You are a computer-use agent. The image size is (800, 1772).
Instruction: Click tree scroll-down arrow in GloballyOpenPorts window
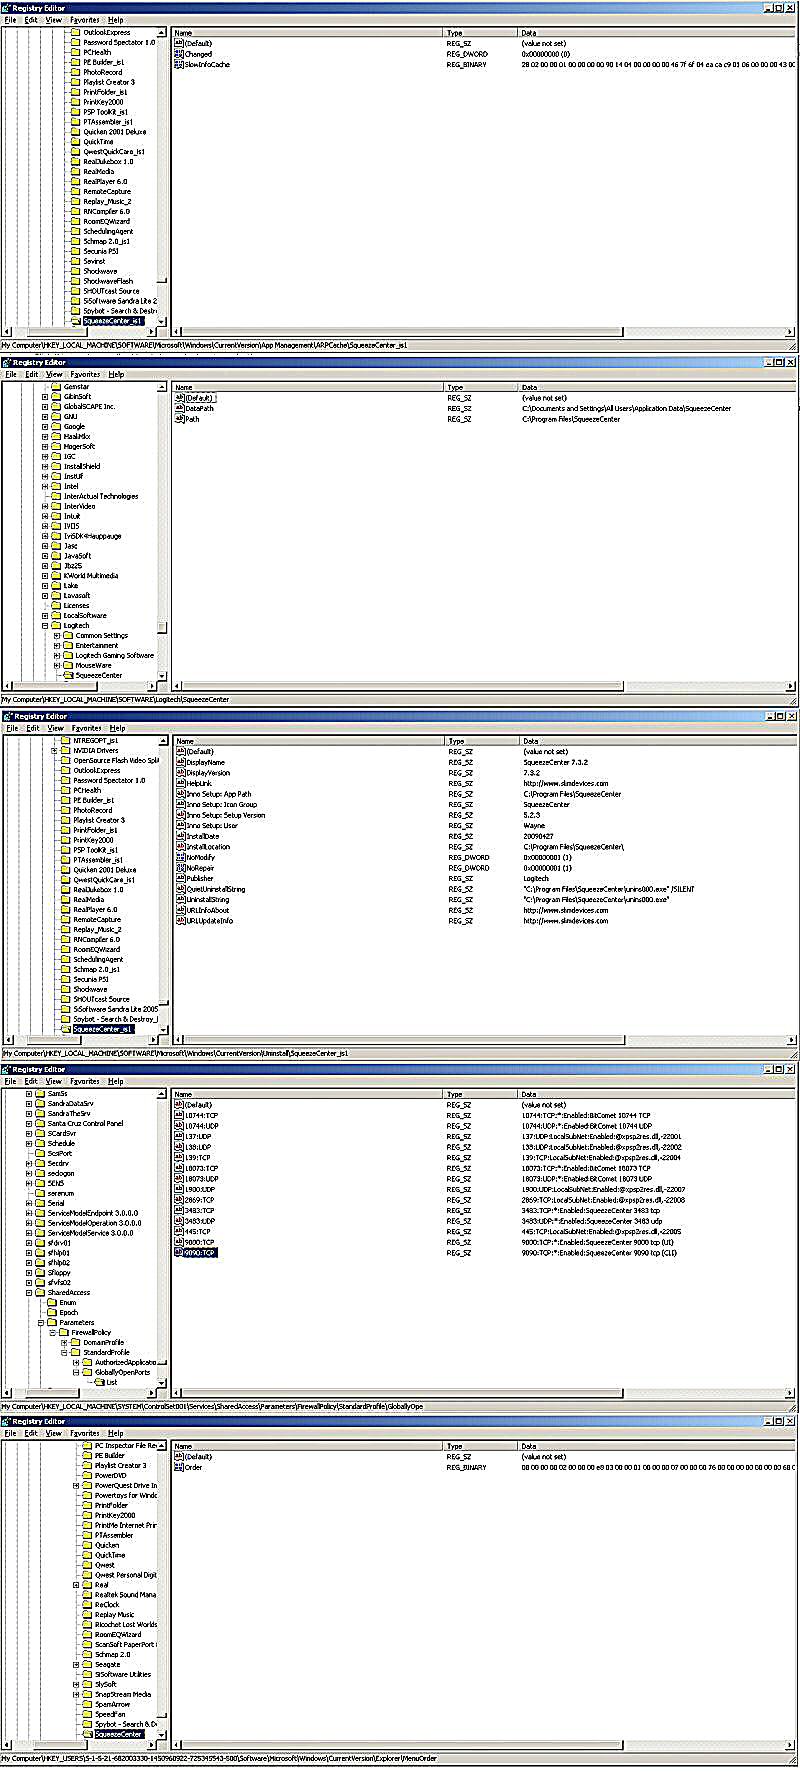coord(163,1381)
